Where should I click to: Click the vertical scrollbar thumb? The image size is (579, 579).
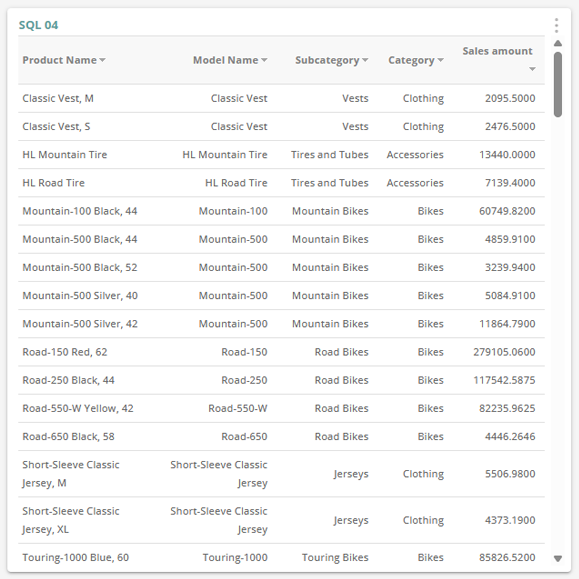tap(558, 85)
